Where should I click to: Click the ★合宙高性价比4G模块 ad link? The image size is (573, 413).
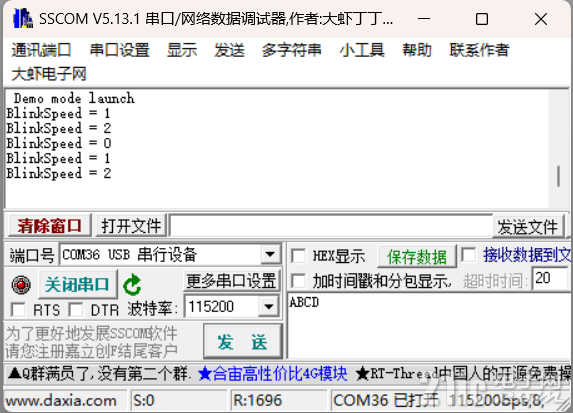click(x=272, y=374)
